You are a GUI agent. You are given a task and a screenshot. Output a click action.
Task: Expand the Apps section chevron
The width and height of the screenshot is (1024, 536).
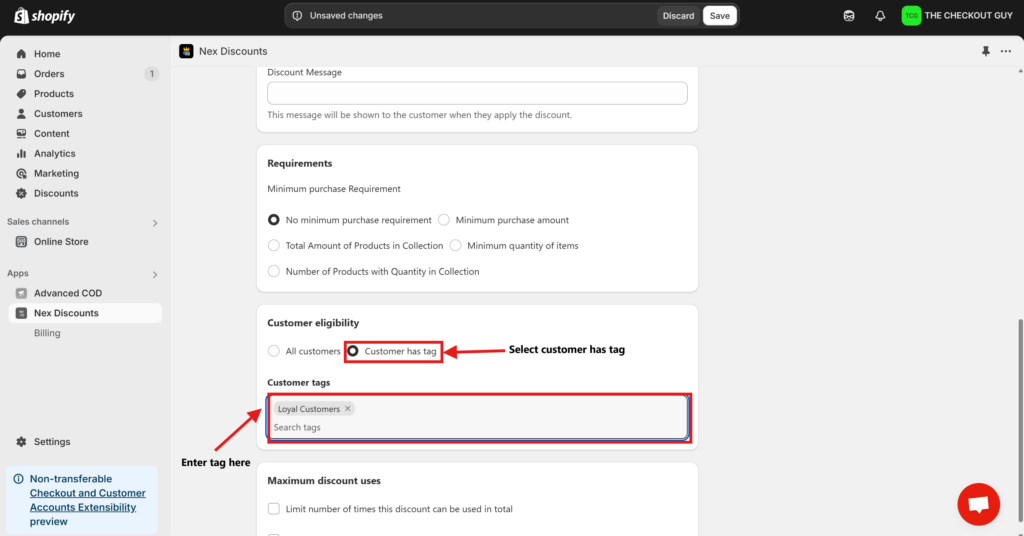155,274
